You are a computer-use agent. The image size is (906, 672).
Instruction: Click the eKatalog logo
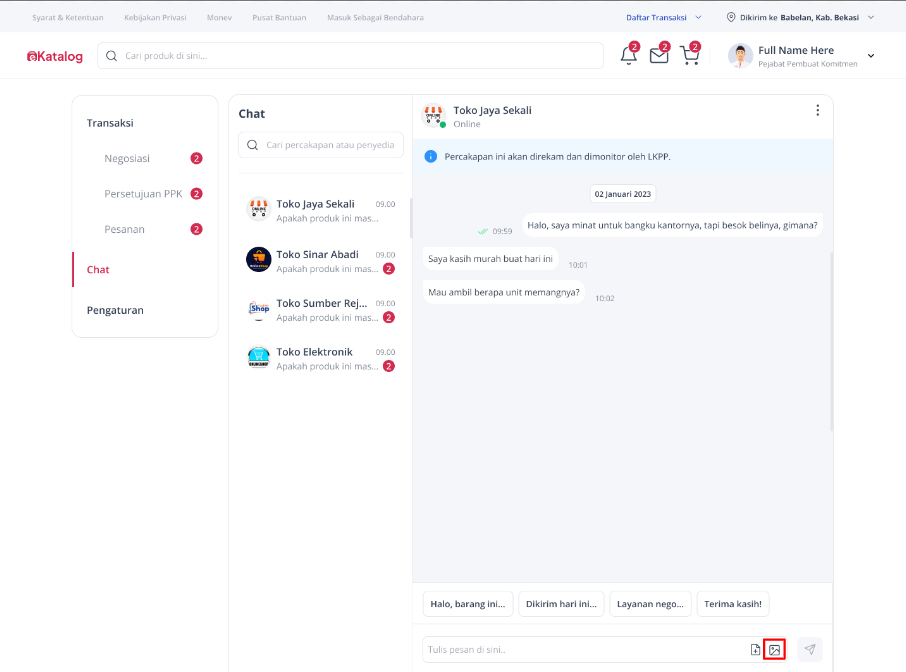coord(55,56)
